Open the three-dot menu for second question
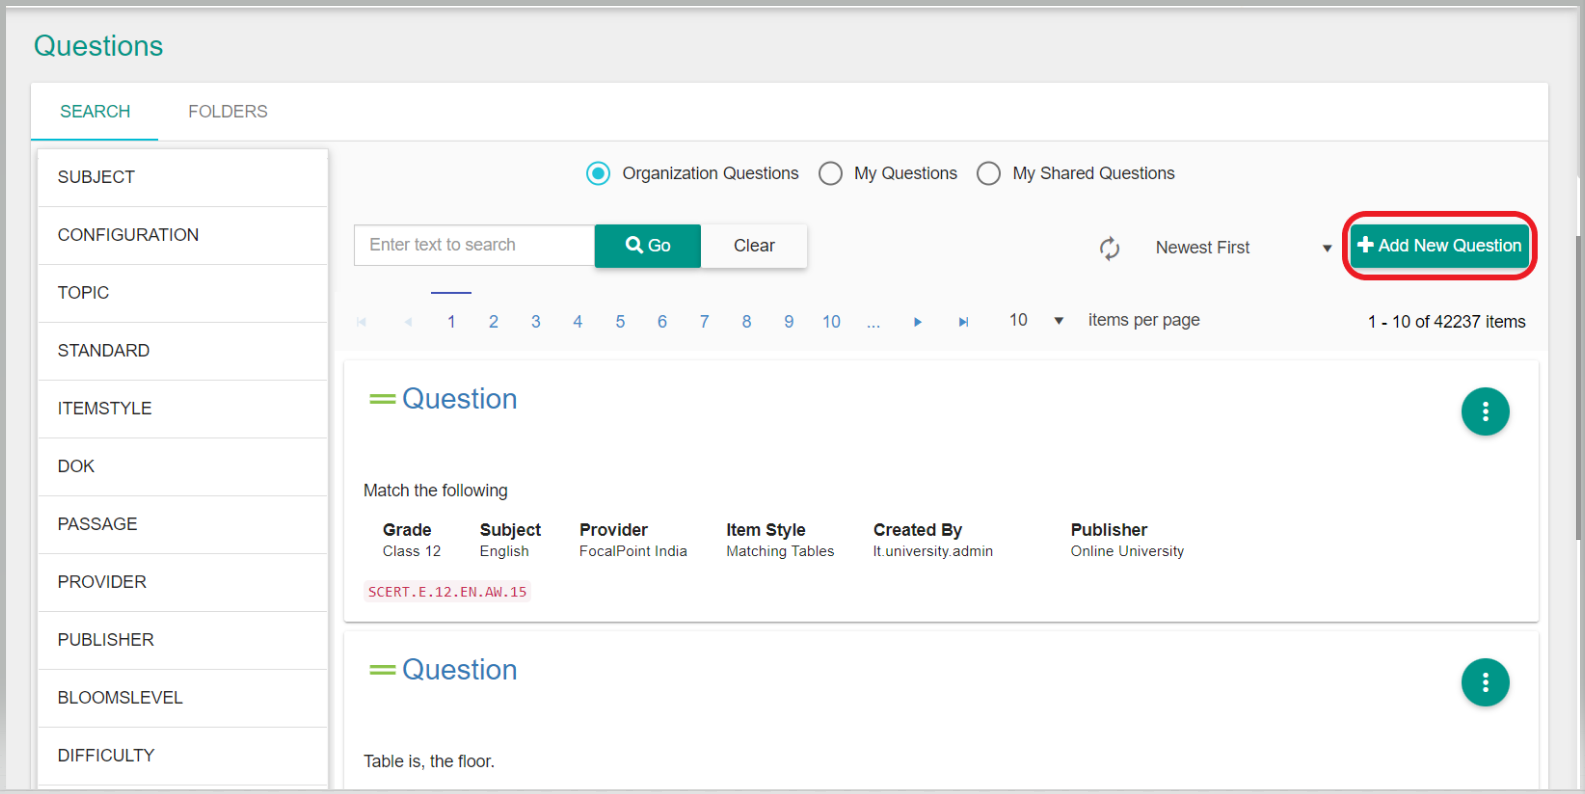Image resolution: width=1585 pixels, height=794 pixels. tap(1485, 683)
